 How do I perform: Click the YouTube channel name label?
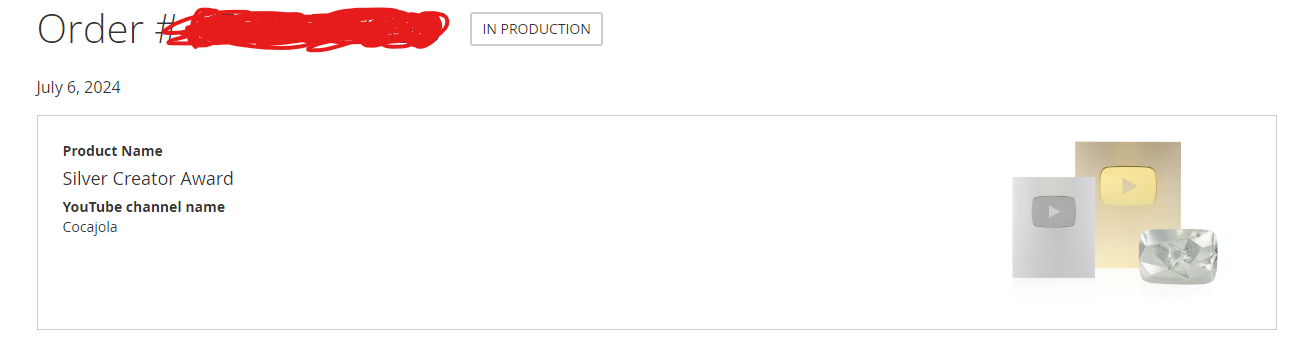tap(143, 207)
